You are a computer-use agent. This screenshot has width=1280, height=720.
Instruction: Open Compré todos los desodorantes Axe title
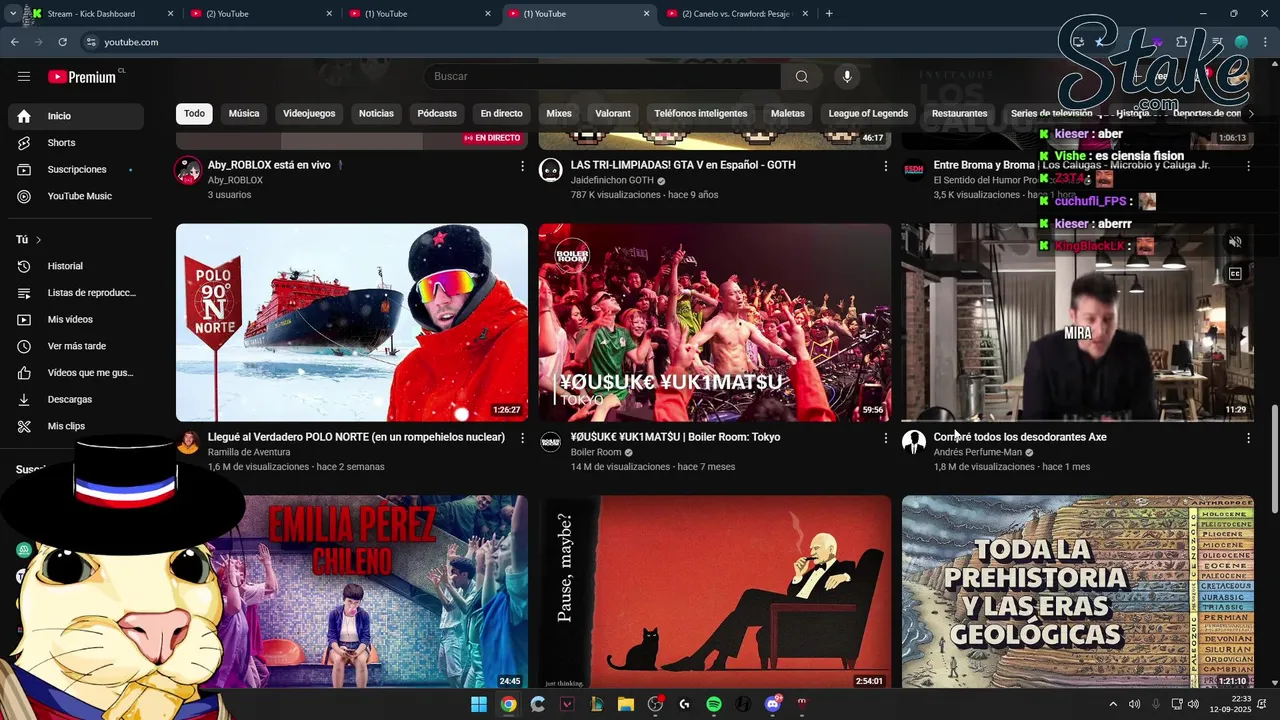pyautogui.click(x=1020, y=437)
